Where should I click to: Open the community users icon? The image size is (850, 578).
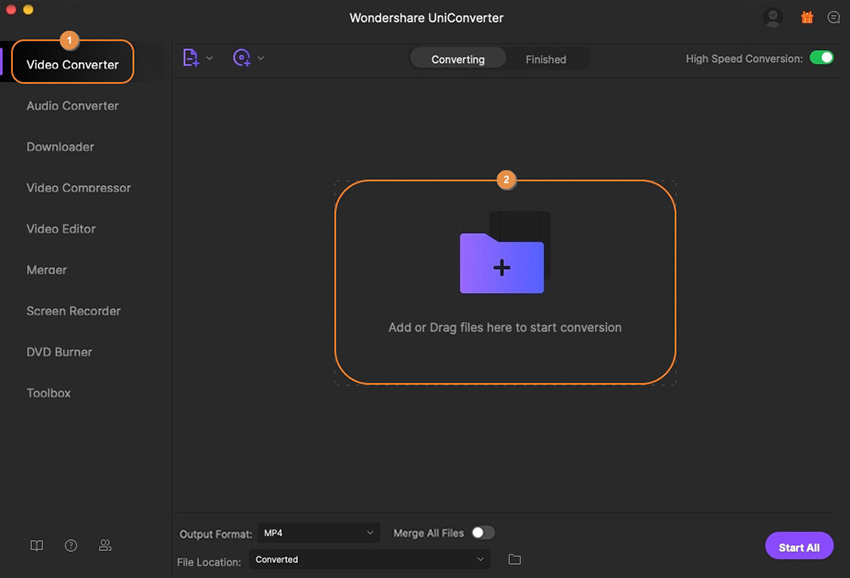[105, 546]
